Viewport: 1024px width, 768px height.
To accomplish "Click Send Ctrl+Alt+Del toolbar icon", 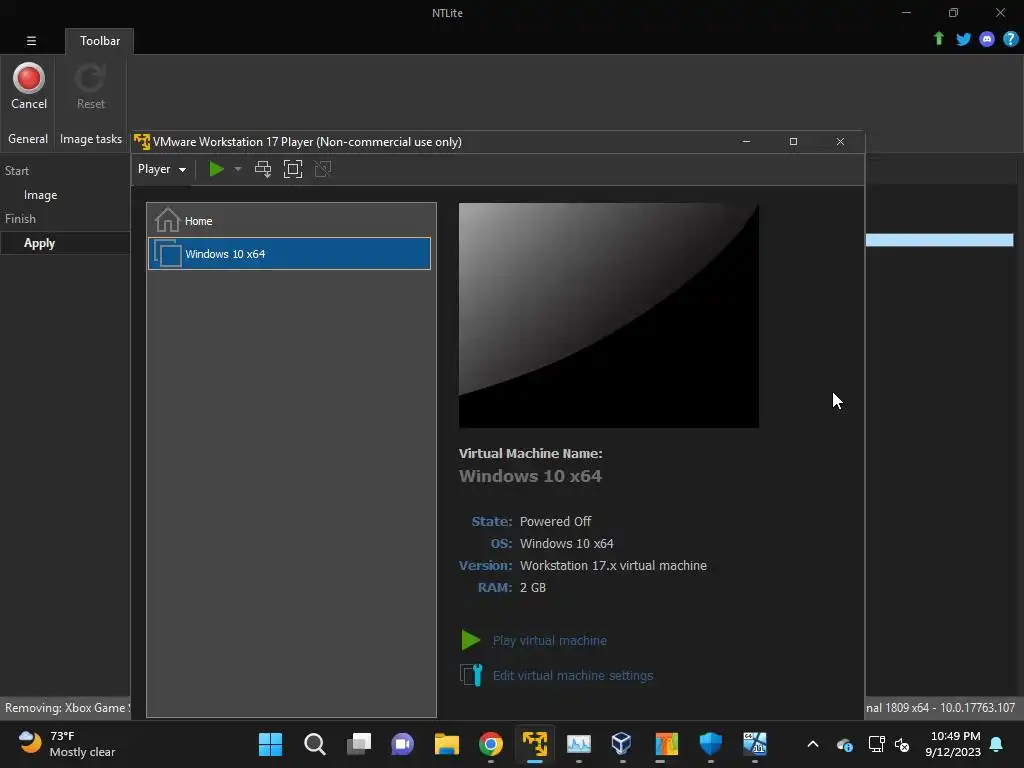I will point(263,169).
